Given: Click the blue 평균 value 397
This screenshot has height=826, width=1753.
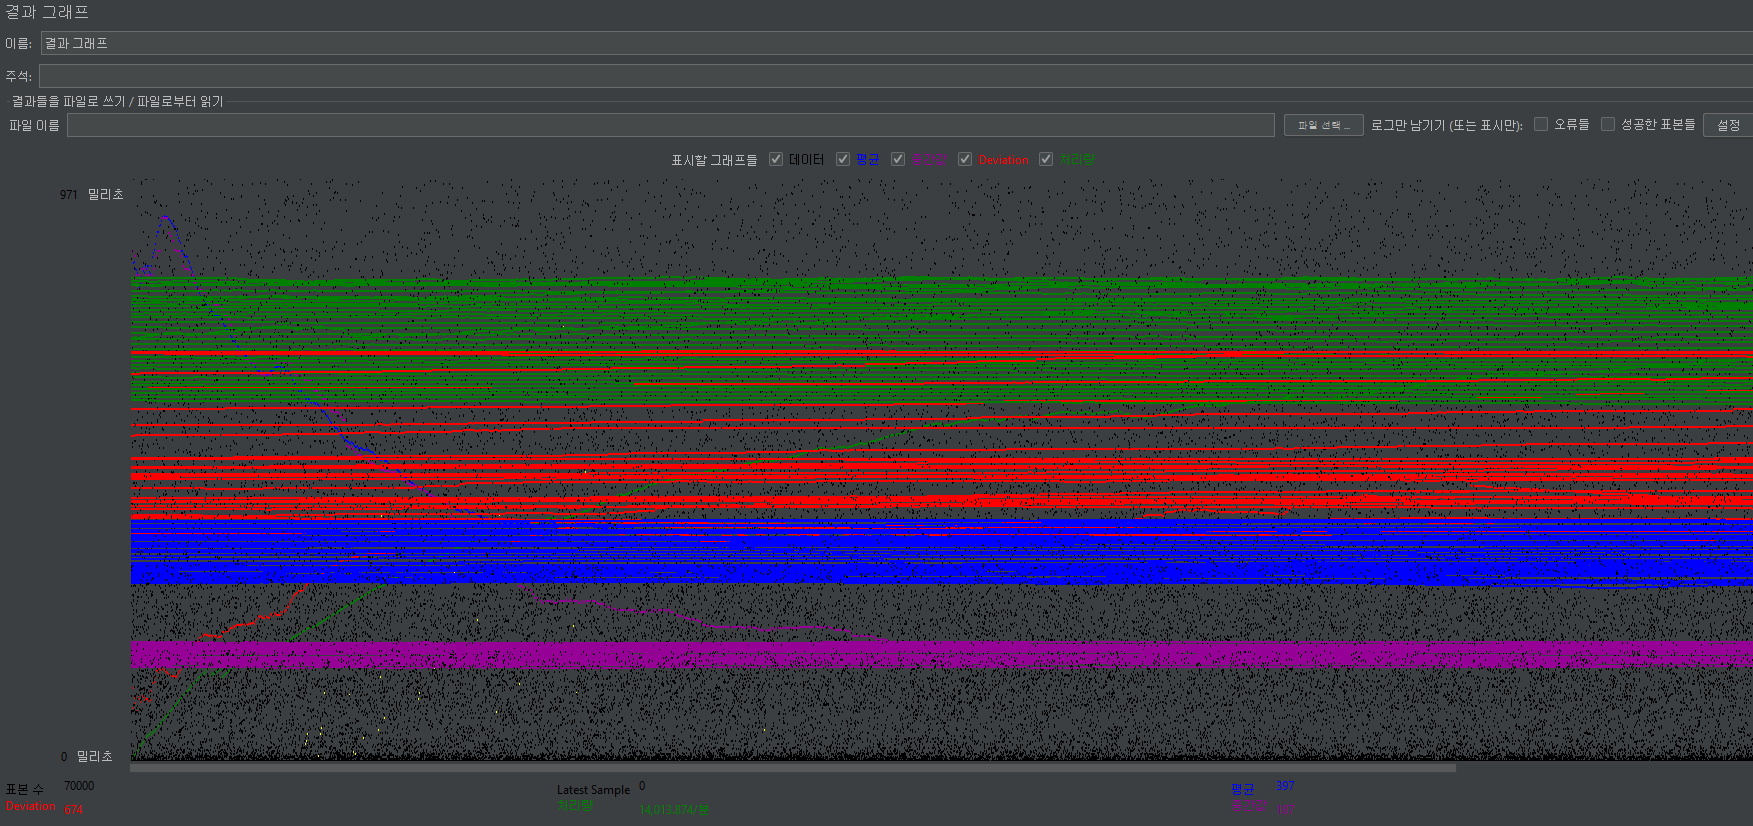Looking at the screenshot, I should click(1285, 786).
